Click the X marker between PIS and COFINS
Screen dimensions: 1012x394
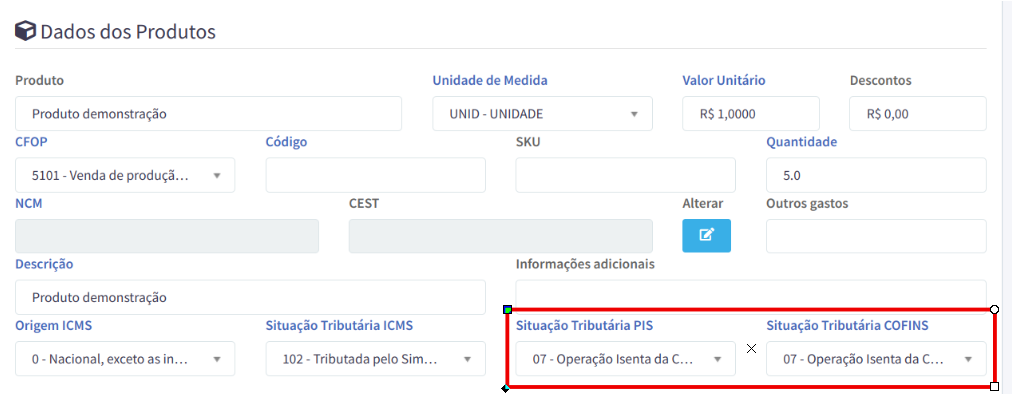coord(751,349)
